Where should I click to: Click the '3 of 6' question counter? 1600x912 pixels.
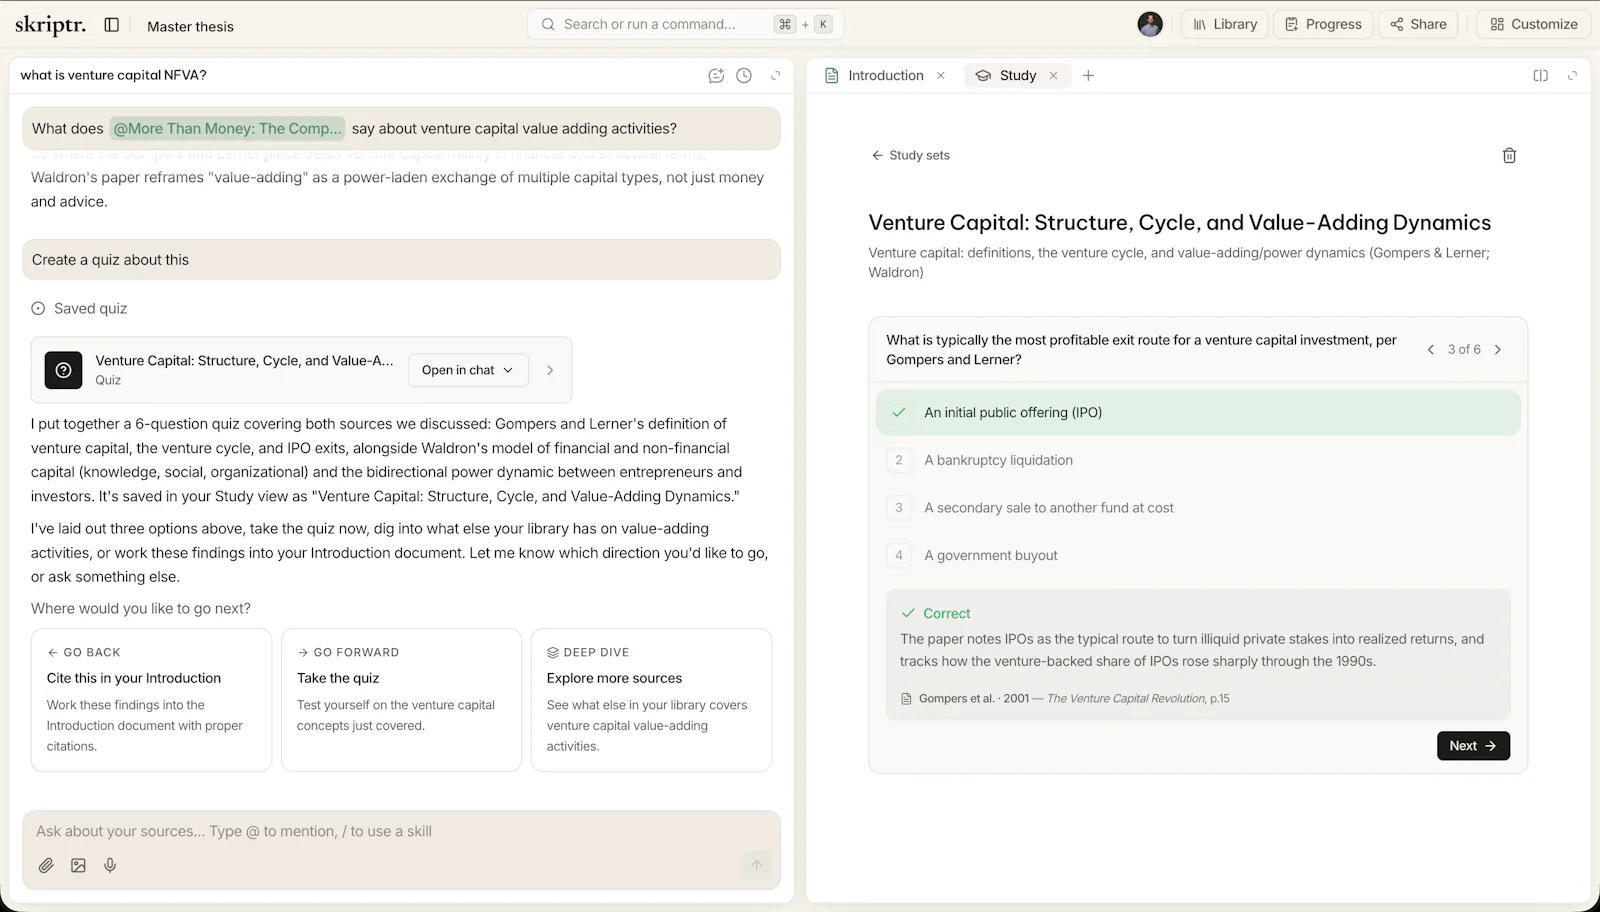1464,349
